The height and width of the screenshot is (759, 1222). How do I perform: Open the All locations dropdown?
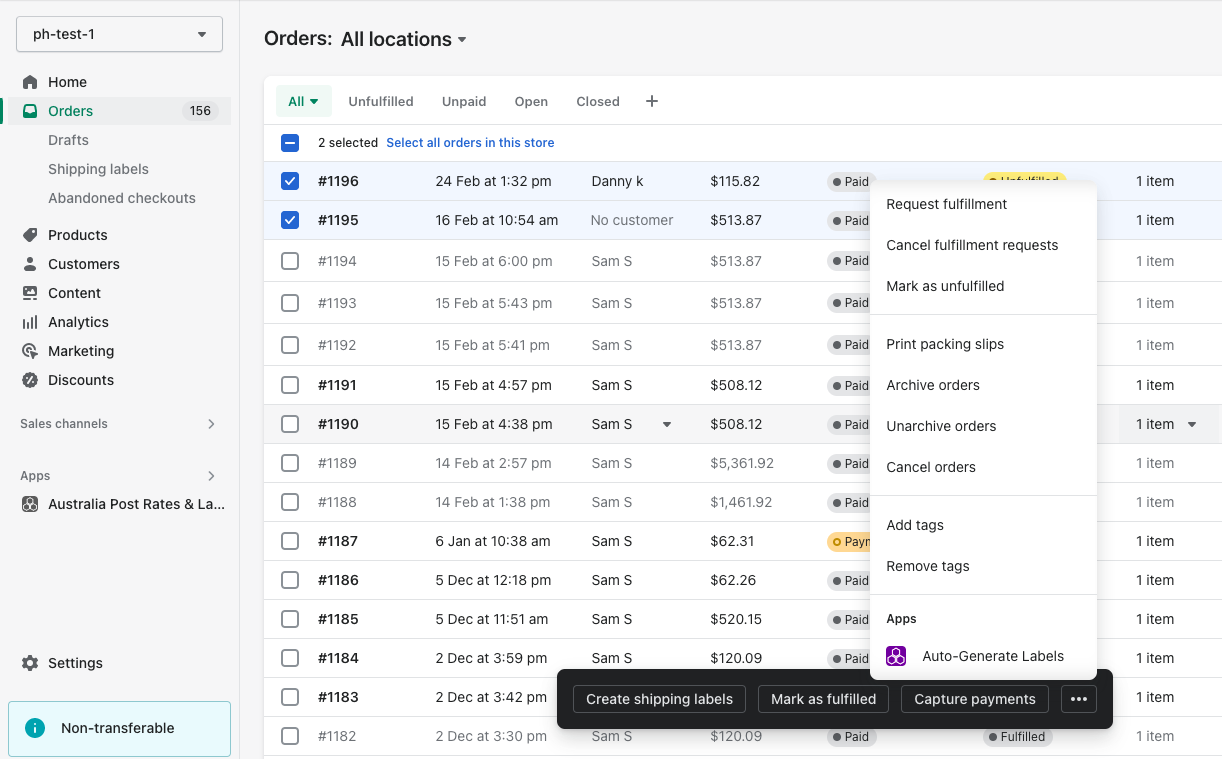pos(404,39)
